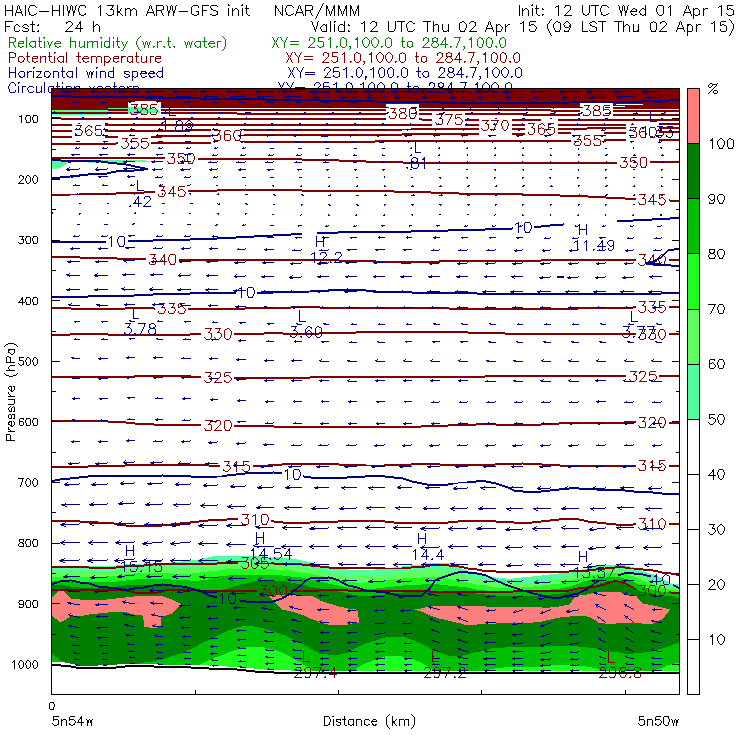Image resolution: width=740 pixels, height=740 pixels.
Task: Click the "HAIC-HIWC 13km ARW-GFS init" title
Action: (127, 10)
